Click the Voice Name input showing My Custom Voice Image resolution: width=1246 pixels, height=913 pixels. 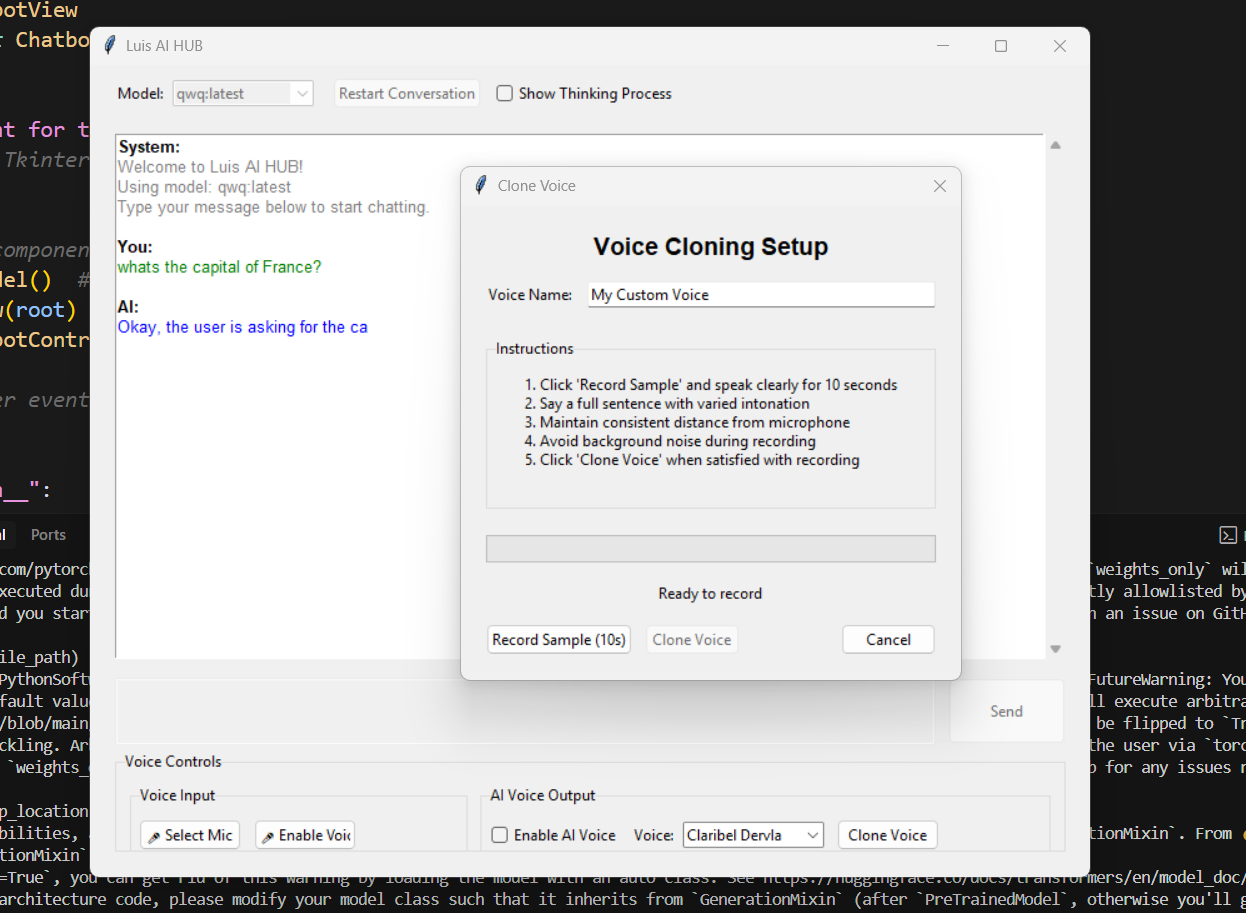(760, 294)
